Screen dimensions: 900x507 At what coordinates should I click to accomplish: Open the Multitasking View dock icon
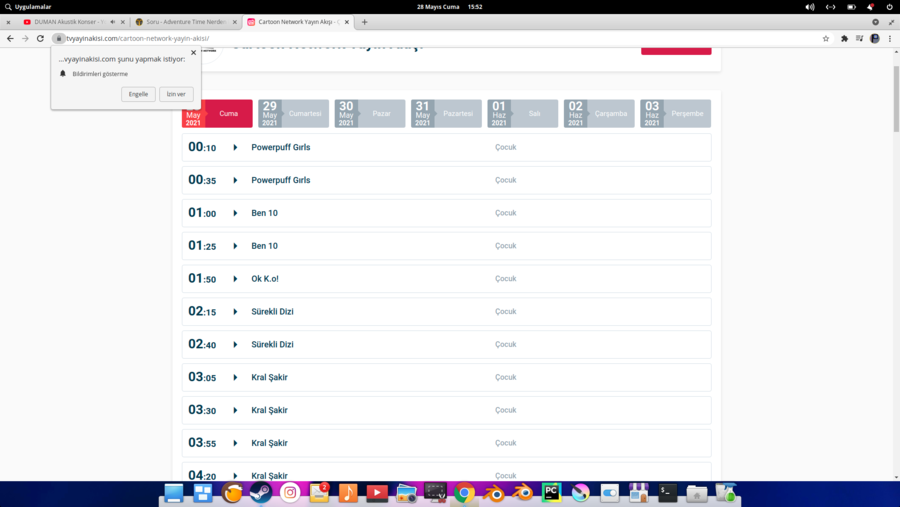[x=203, y=493]
